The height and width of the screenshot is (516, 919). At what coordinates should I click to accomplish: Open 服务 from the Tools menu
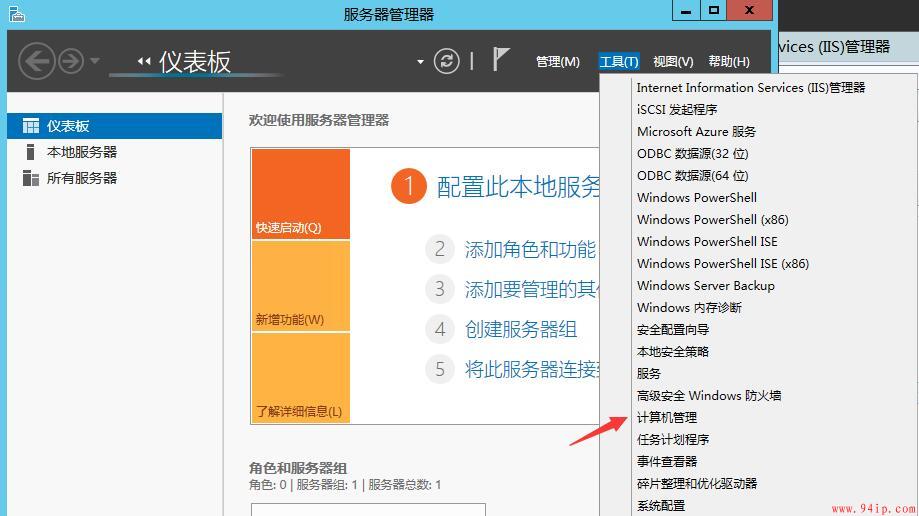[649, 374]
